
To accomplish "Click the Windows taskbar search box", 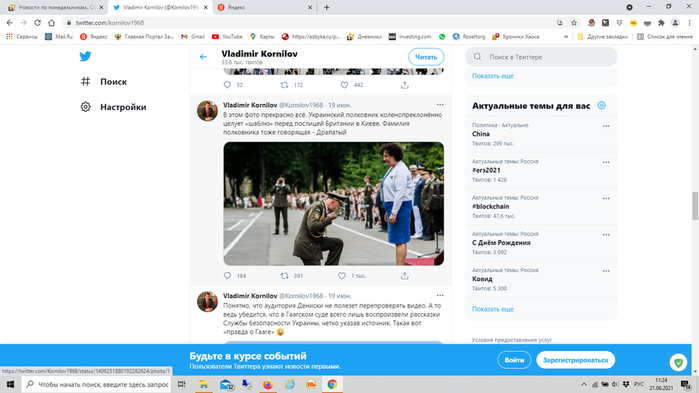I will [96, 384].
